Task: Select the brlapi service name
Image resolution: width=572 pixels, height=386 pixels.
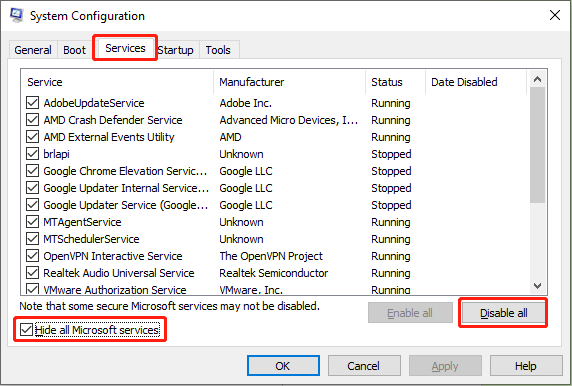Action: 56,154
